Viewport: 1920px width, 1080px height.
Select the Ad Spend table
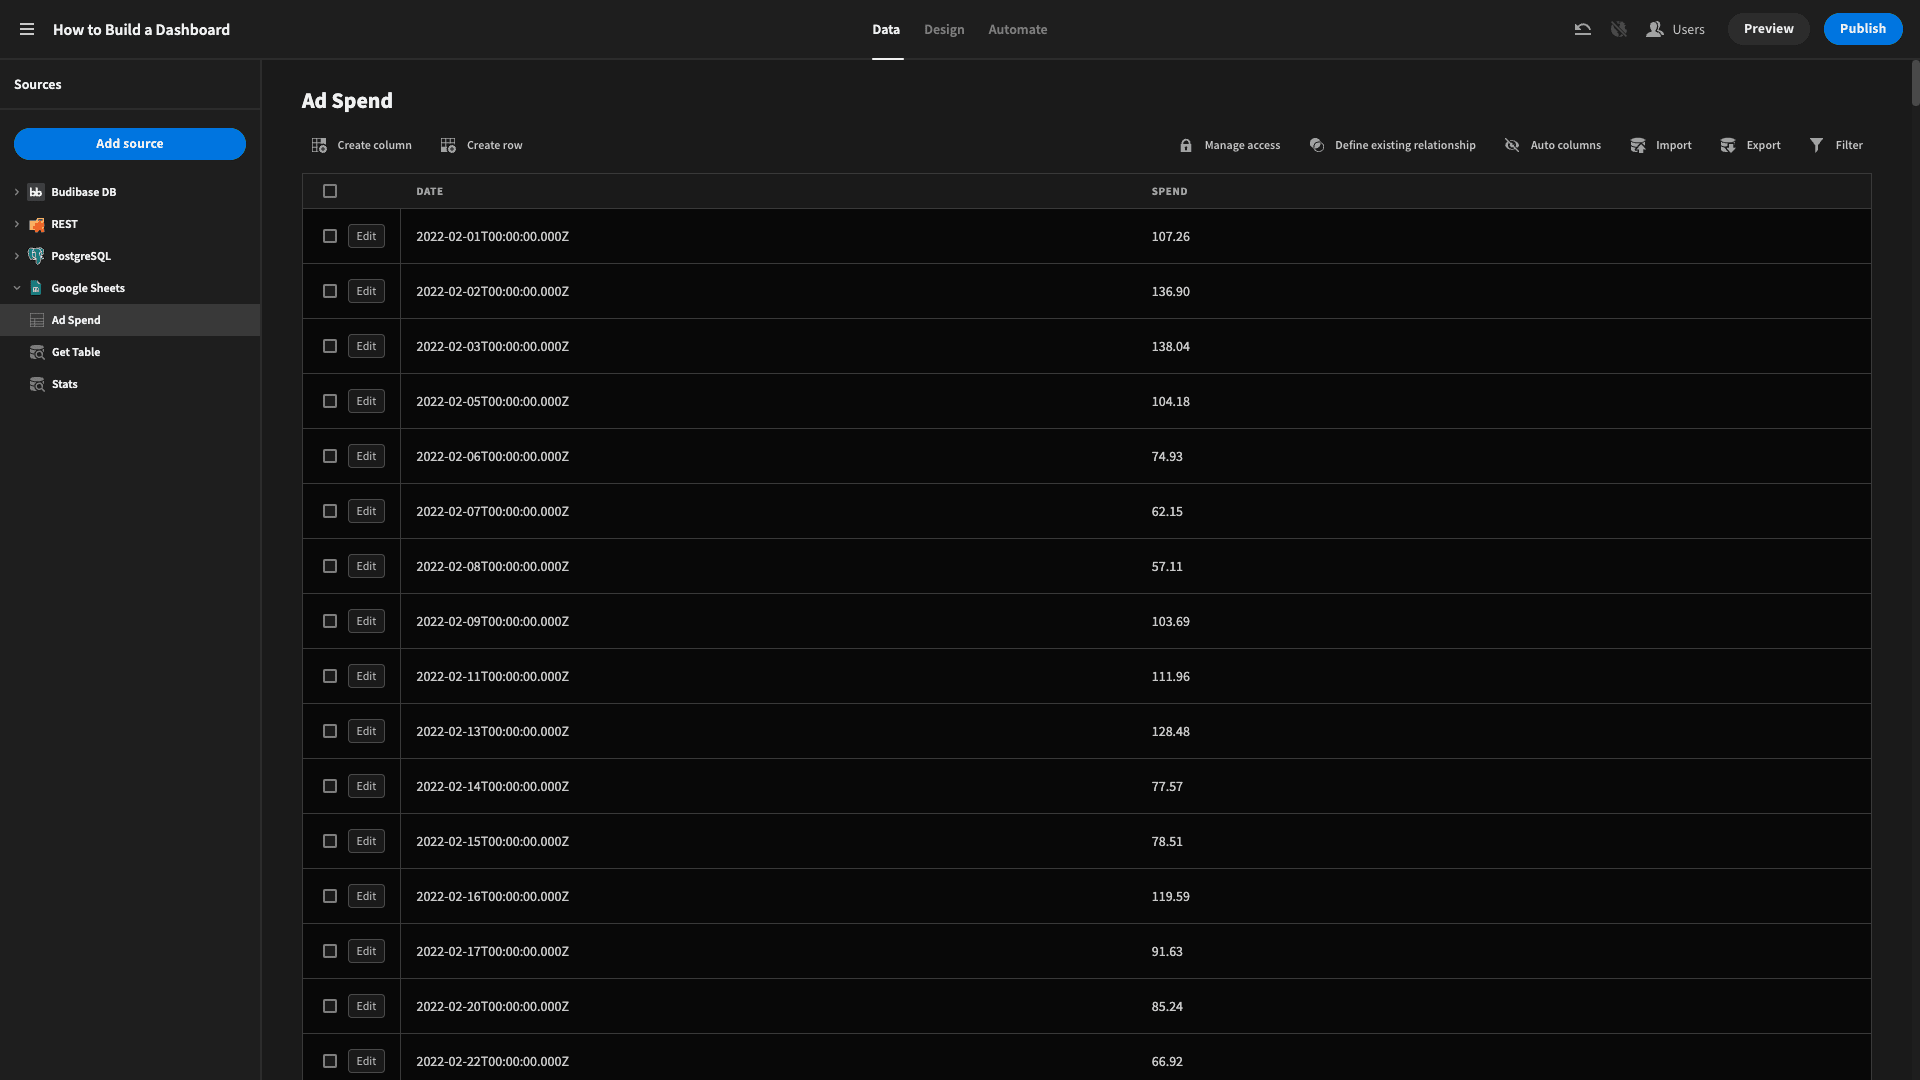click(x=130, y=320)
